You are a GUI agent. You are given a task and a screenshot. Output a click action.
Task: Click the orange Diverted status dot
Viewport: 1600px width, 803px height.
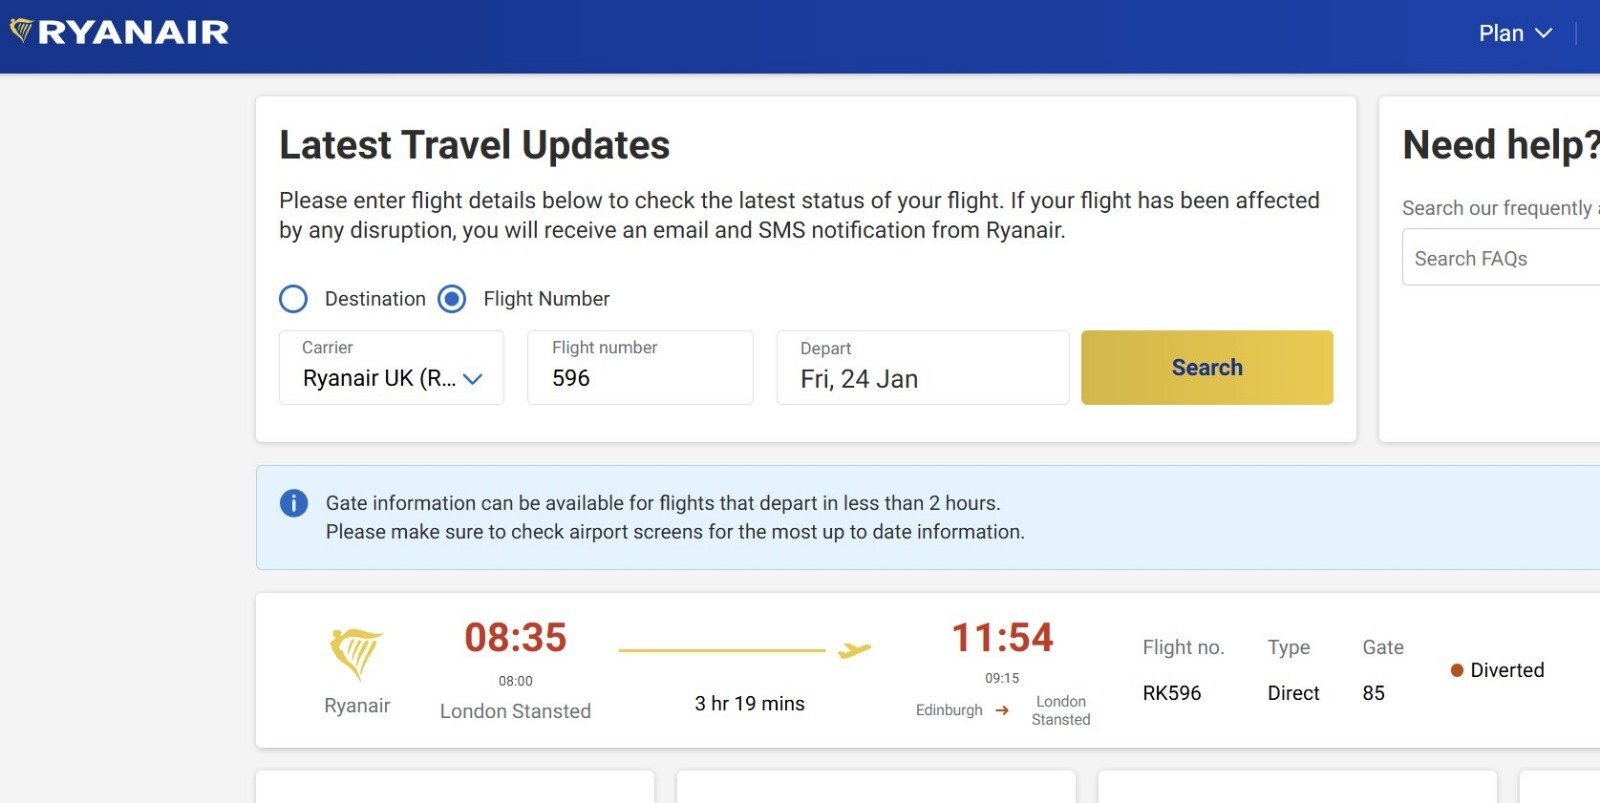tap(1457, 670)
